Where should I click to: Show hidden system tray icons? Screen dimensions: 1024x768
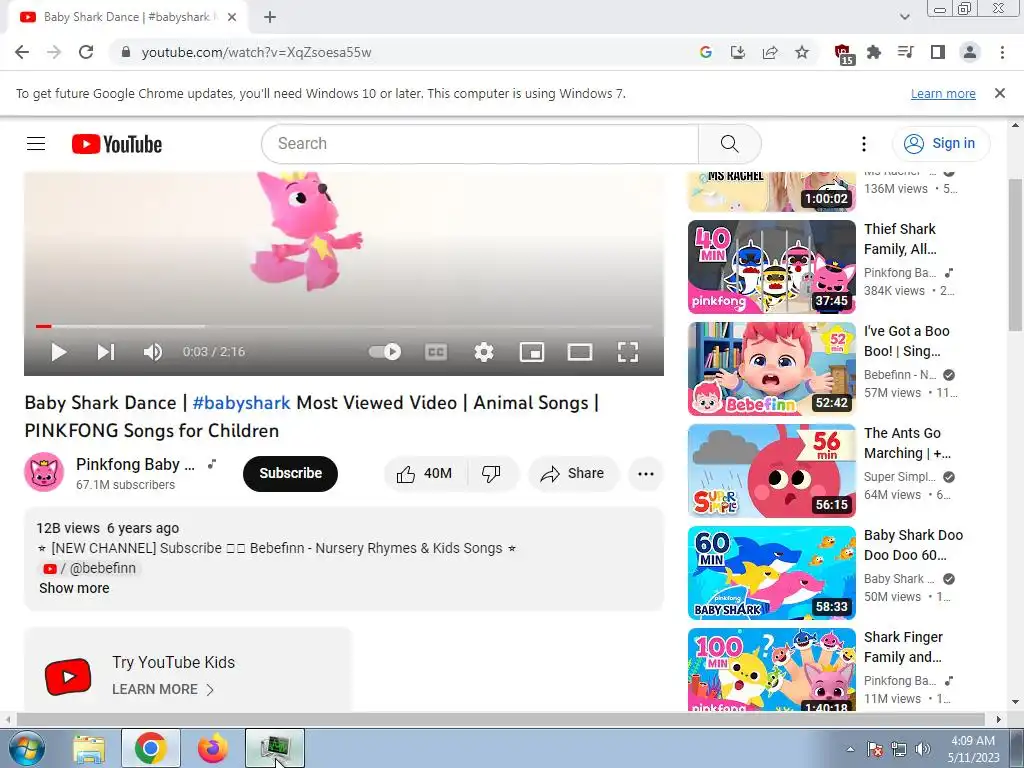coord(850,749)
